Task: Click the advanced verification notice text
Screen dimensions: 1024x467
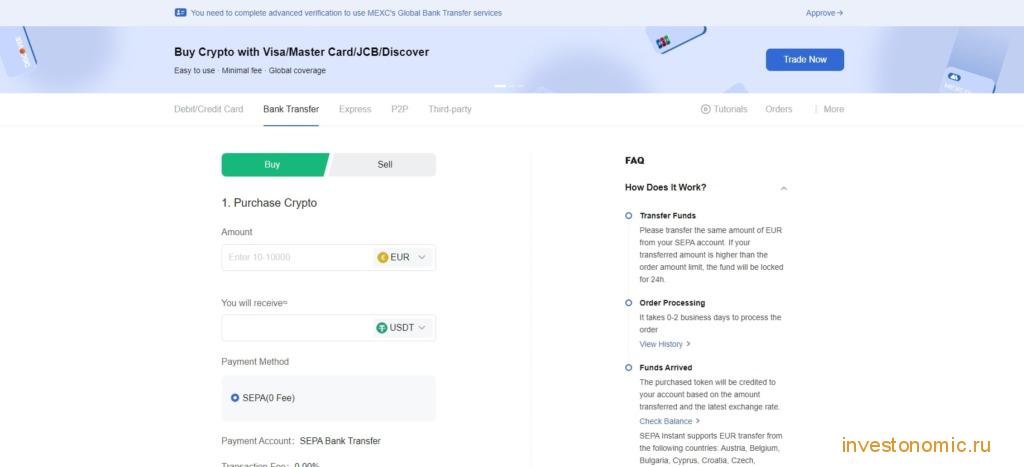Action: (346, 12)
